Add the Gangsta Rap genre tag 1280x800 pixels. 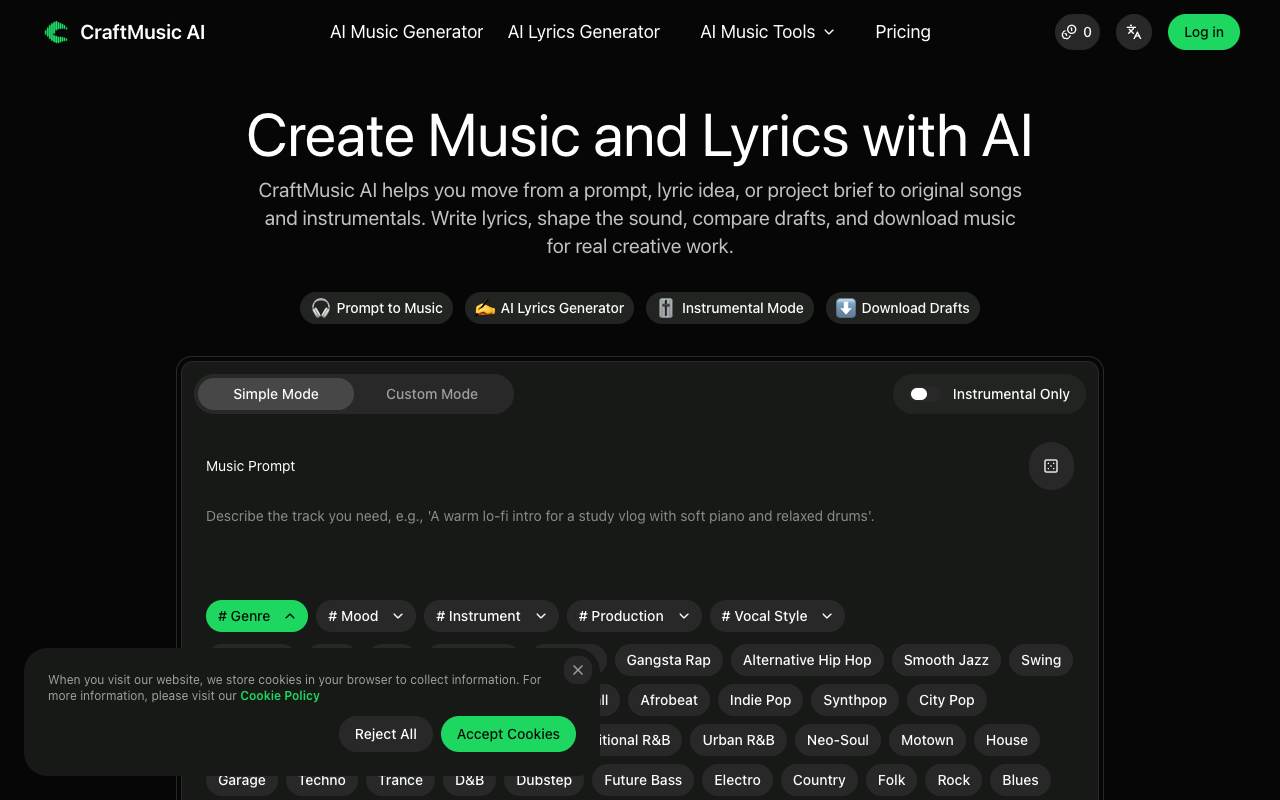[x=669, y=660]
